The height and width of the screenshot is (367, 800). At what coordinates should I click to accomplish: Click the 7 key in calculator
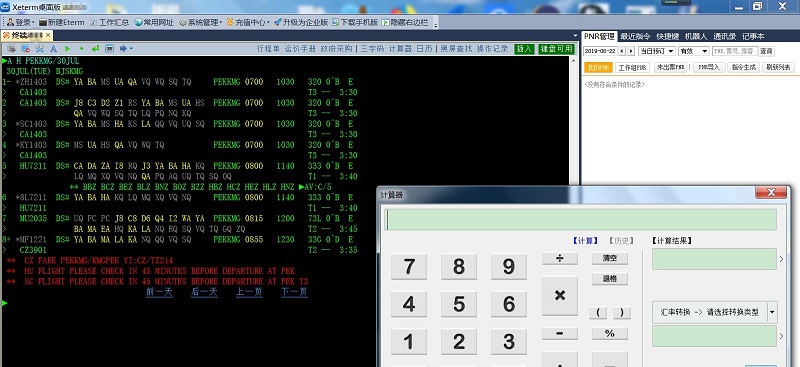[409, 266]
